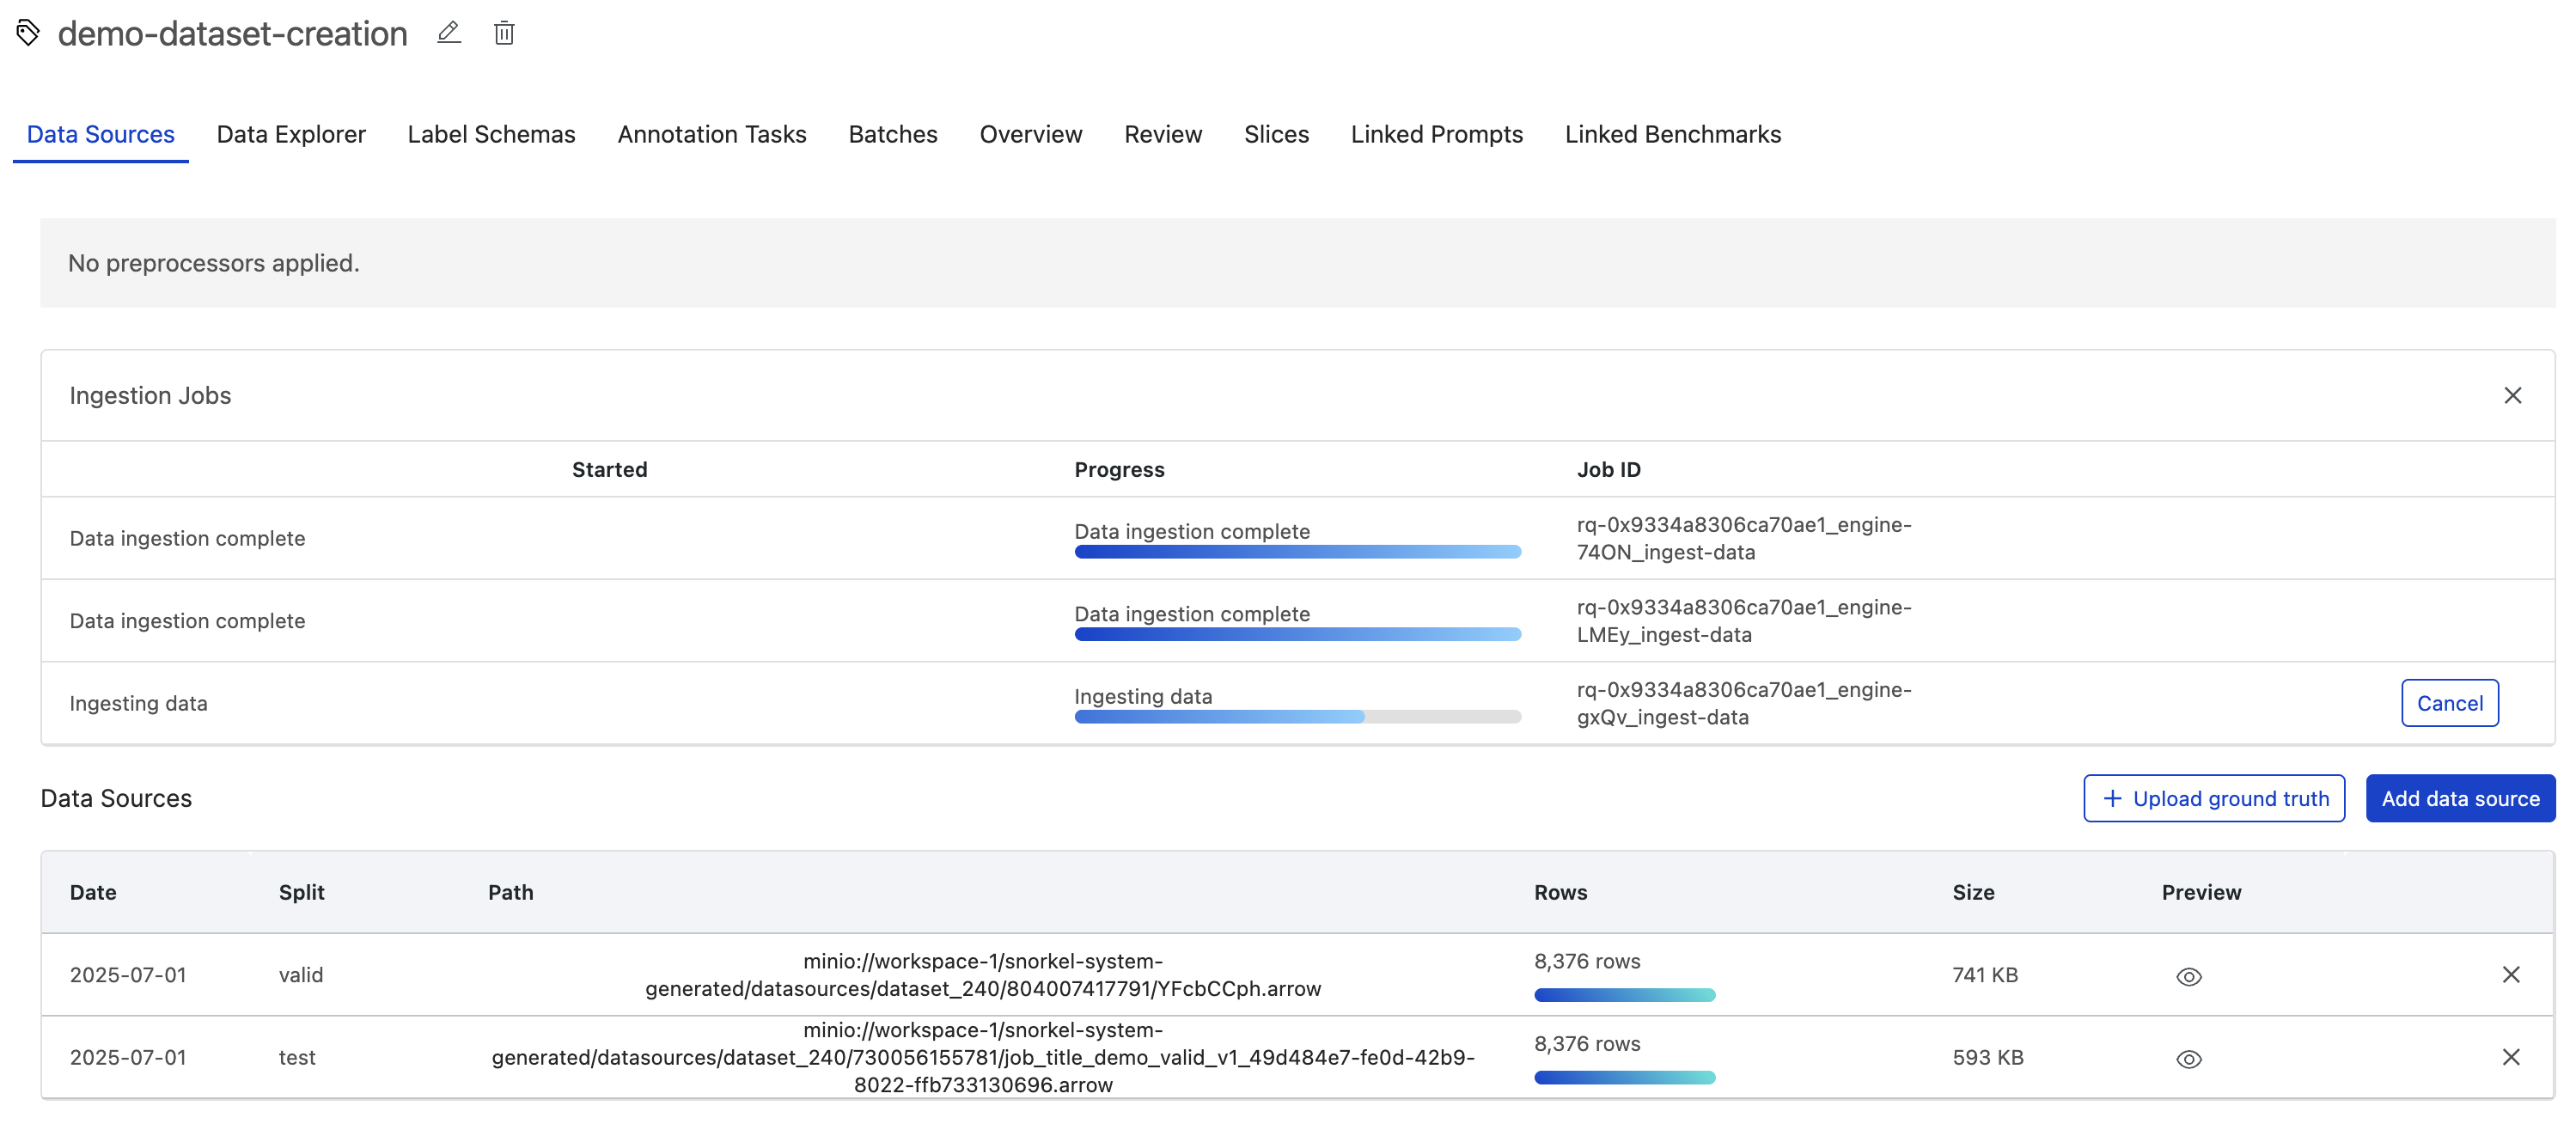Preview the test split data source
2576x1124 pixels.
click(2188, 1058)
